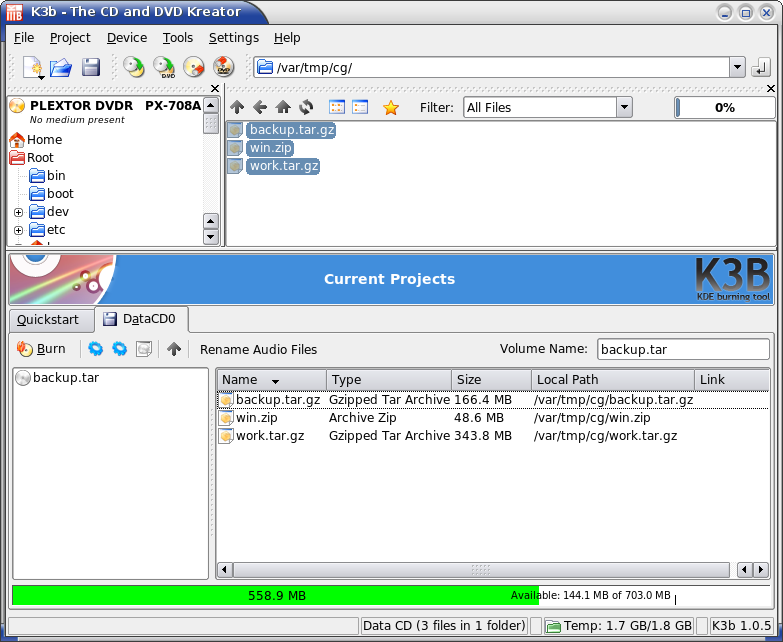The width and height of the screenshot is (783, 642).
Task: Switch file browser to icon view
Action: [x=337, y=107]
